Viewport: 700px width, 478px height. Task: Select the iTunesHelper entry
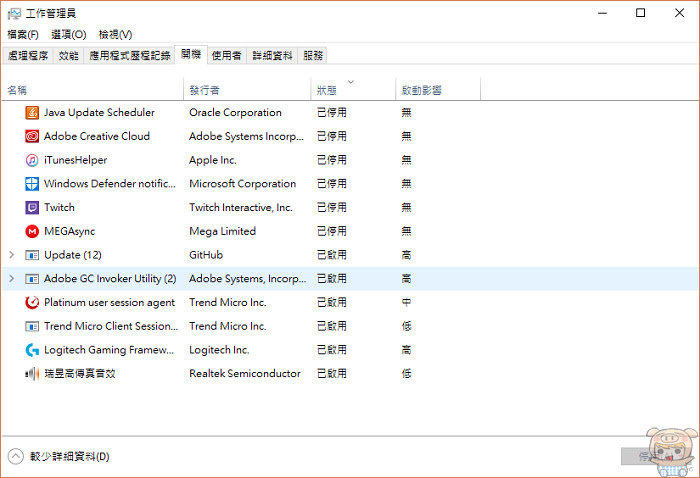click(75, 160)
